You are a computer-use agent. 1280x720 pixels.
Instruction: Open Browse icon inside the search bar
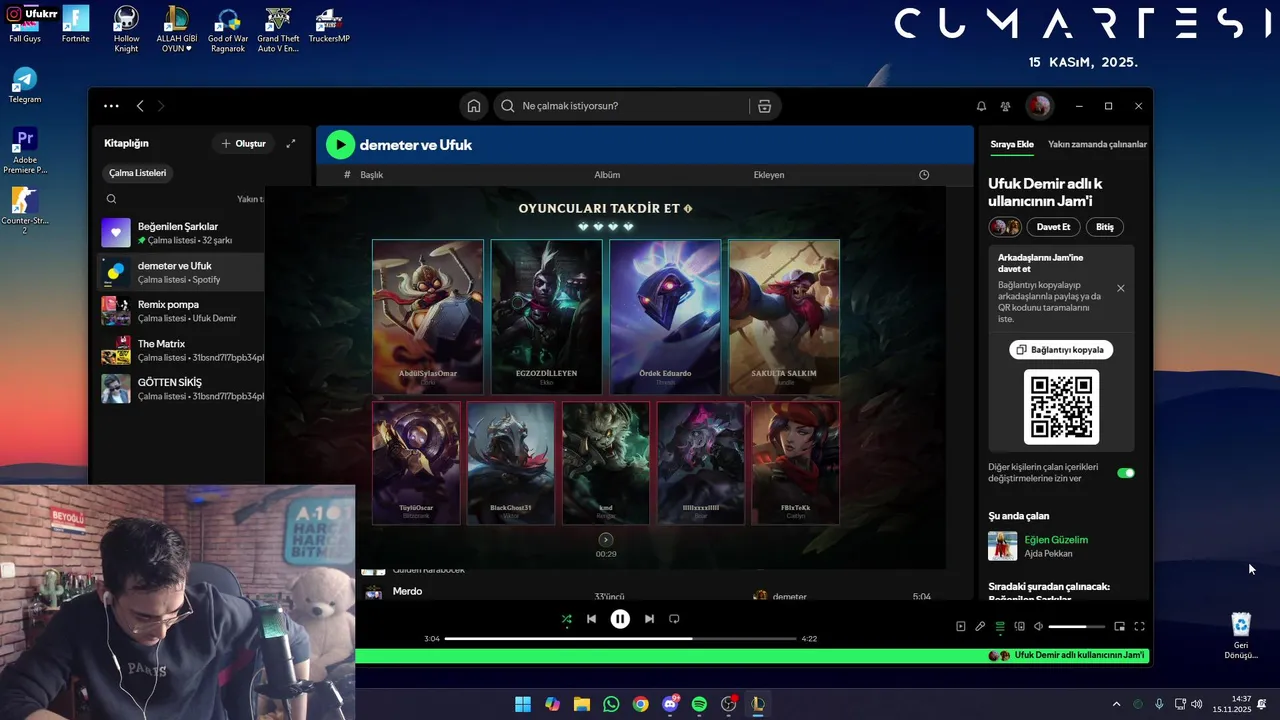pos(764,106)
